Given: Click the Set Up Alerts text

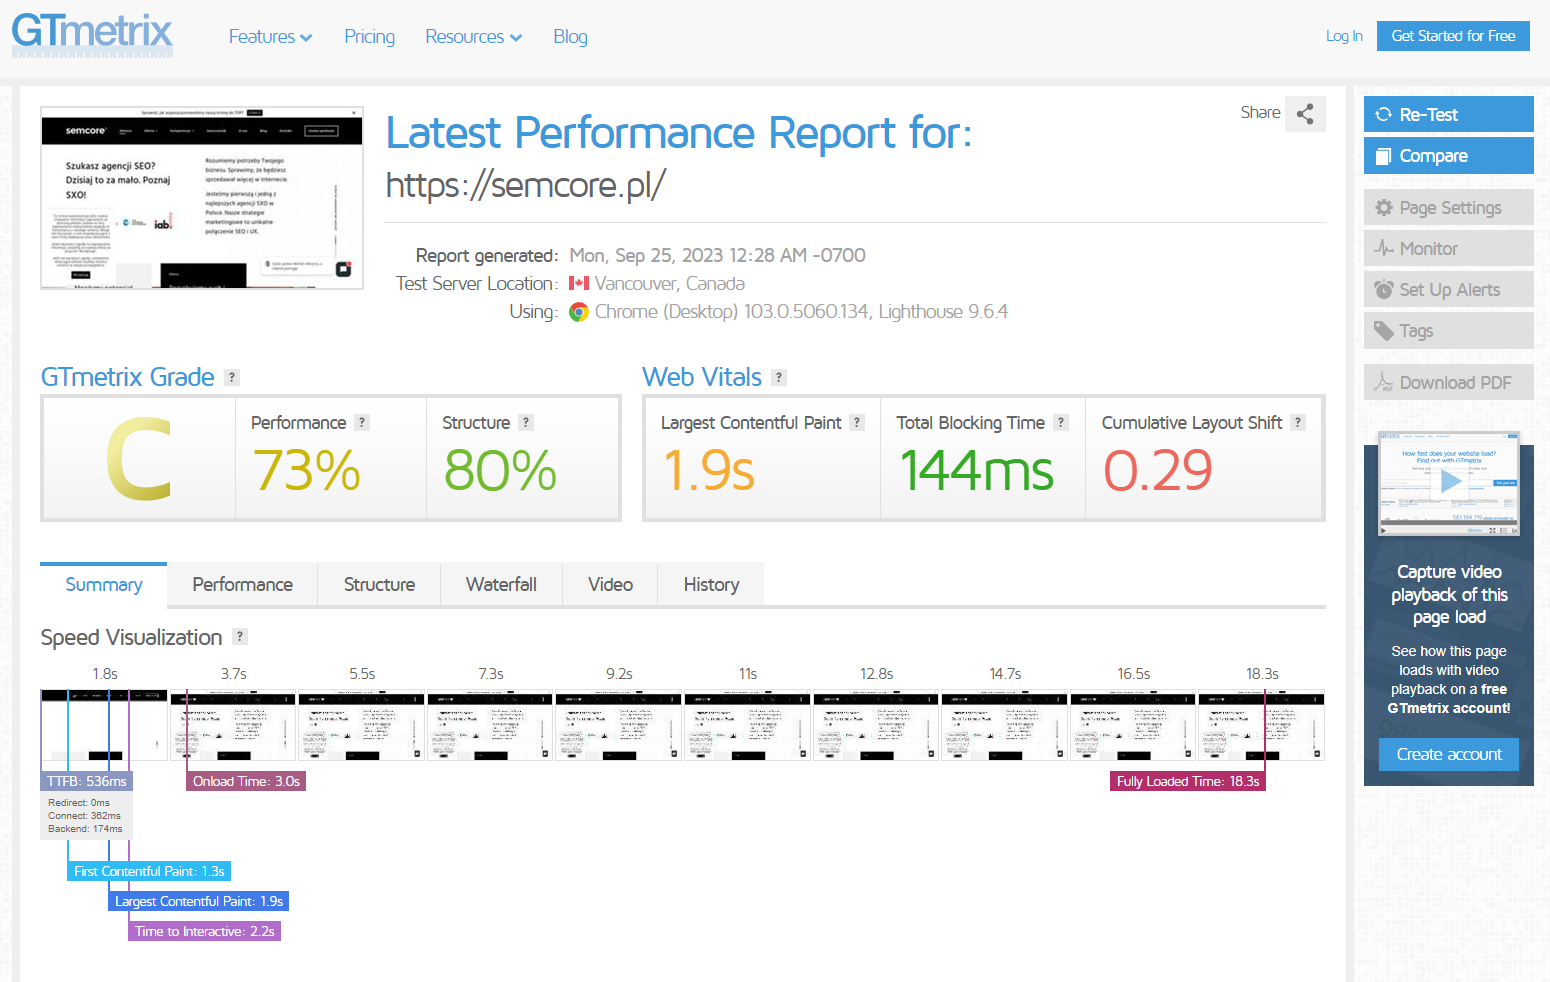Looking at the screenshot, I should [x=1449, y=289].
